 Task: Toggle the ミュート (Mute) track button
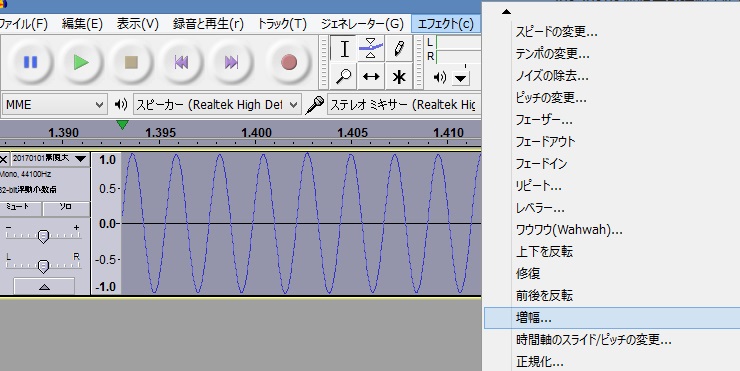(x=20, y=208)
